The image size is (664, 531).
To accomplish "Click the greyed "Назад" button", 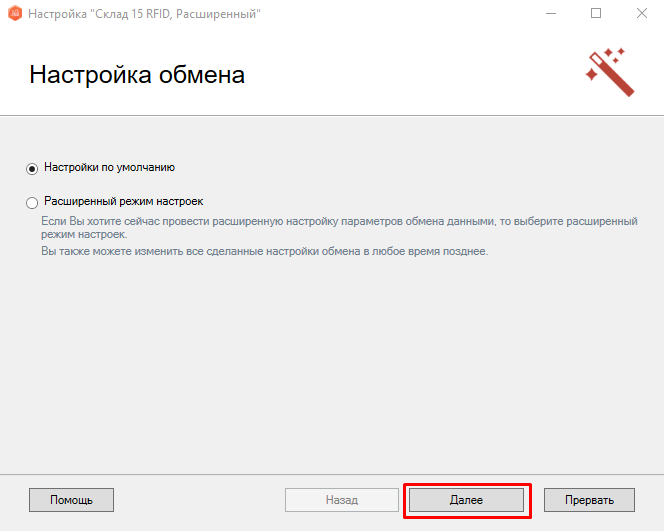I will [x=342, y=500].
